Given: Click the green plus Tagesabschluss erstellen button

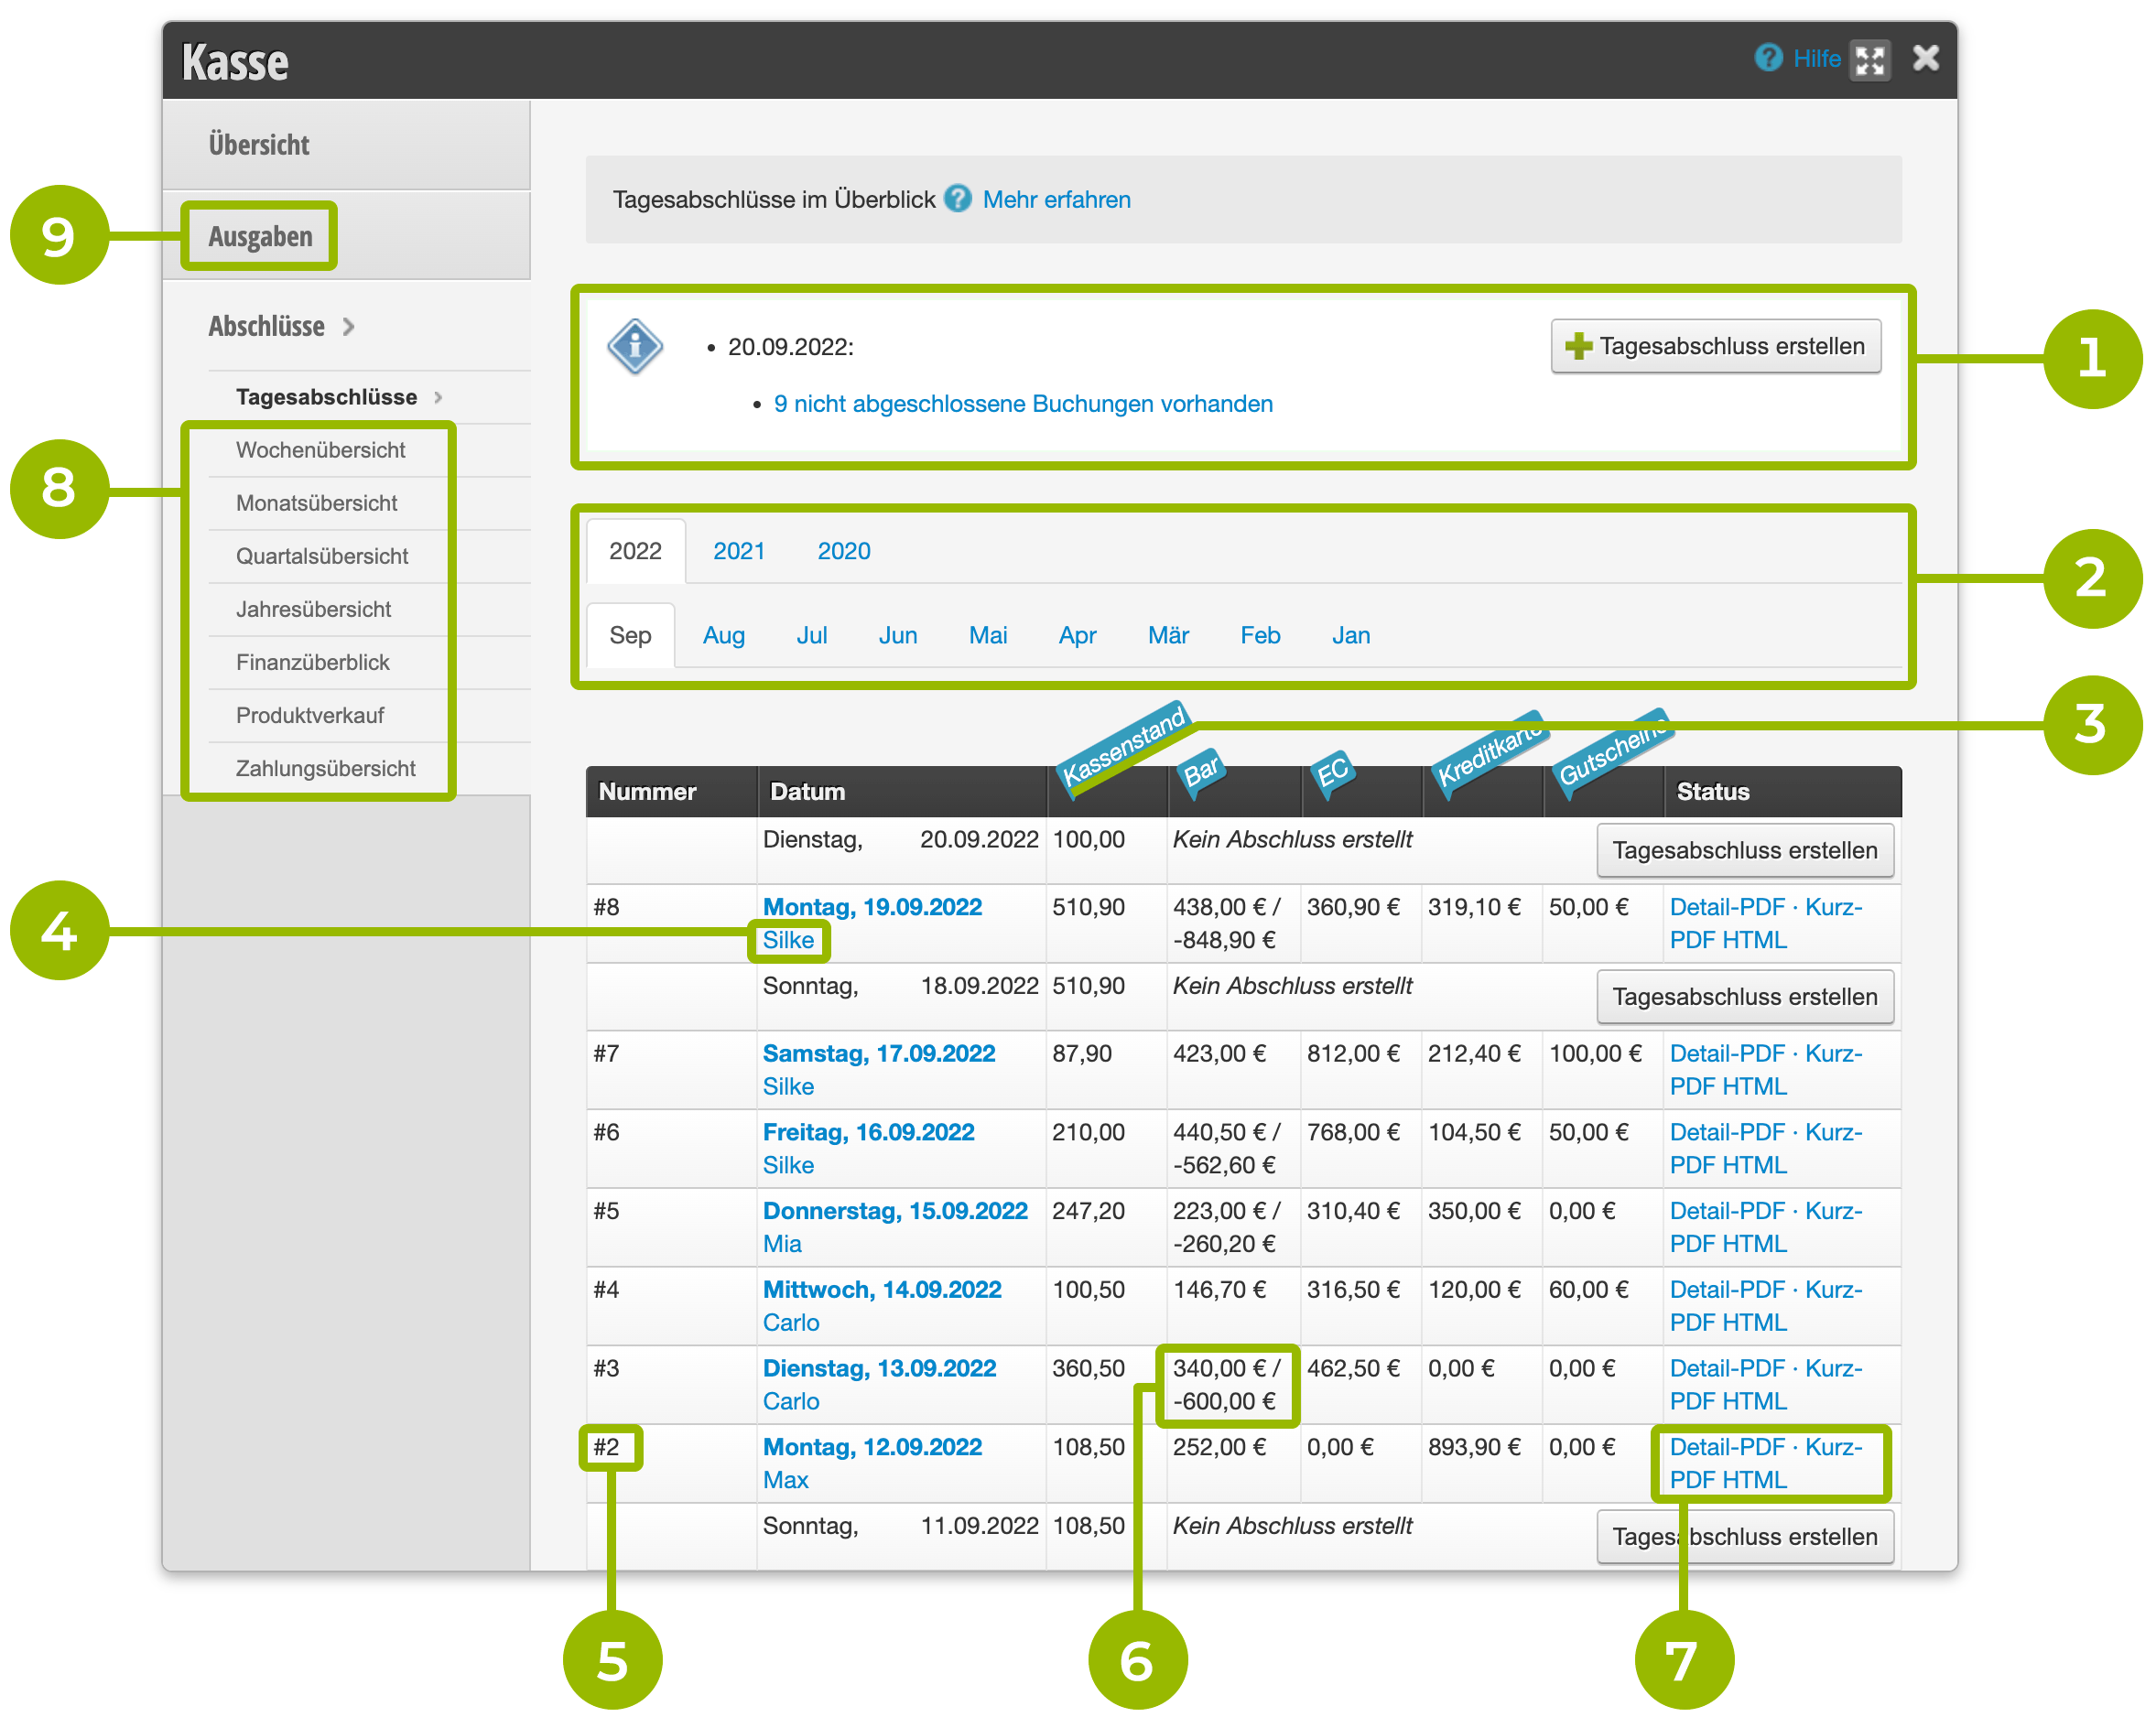Looking at the screenshot, I should pyautogui.click(x=1714, y=346).
